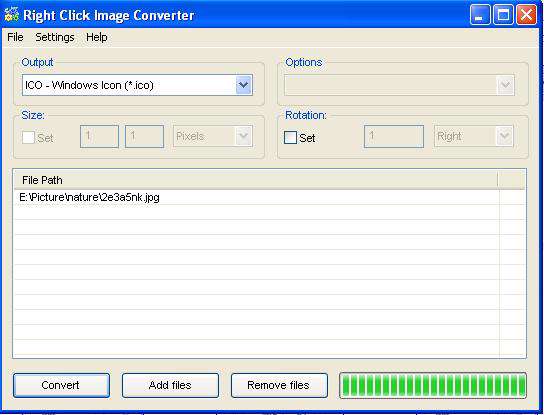
Task: Maximize the Image Converter window
Action: (503, 15)
